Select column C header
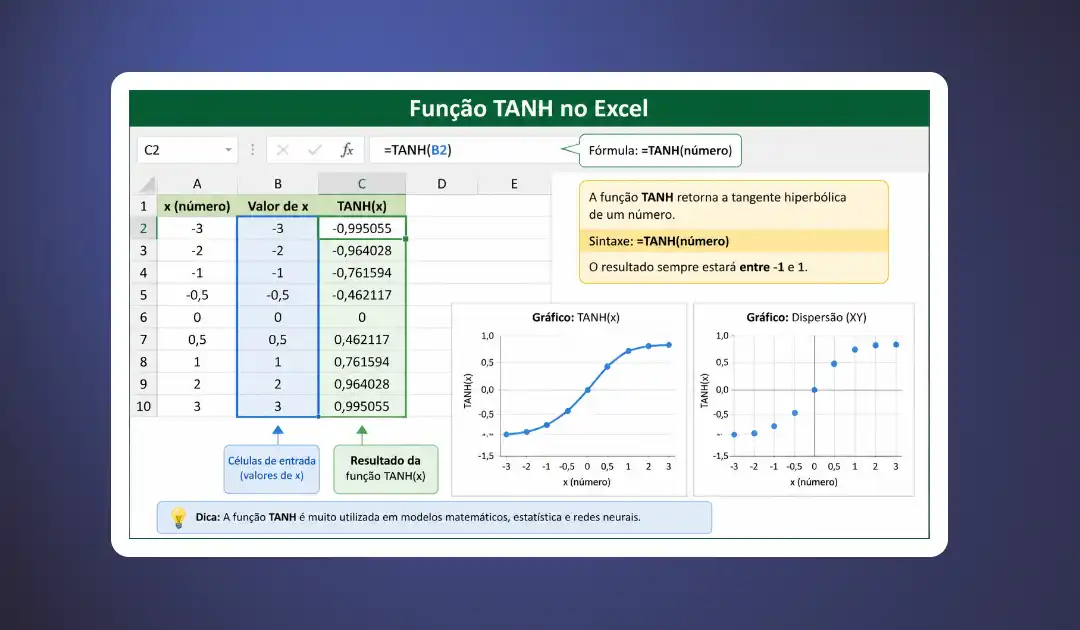 (x=362, y=184)
